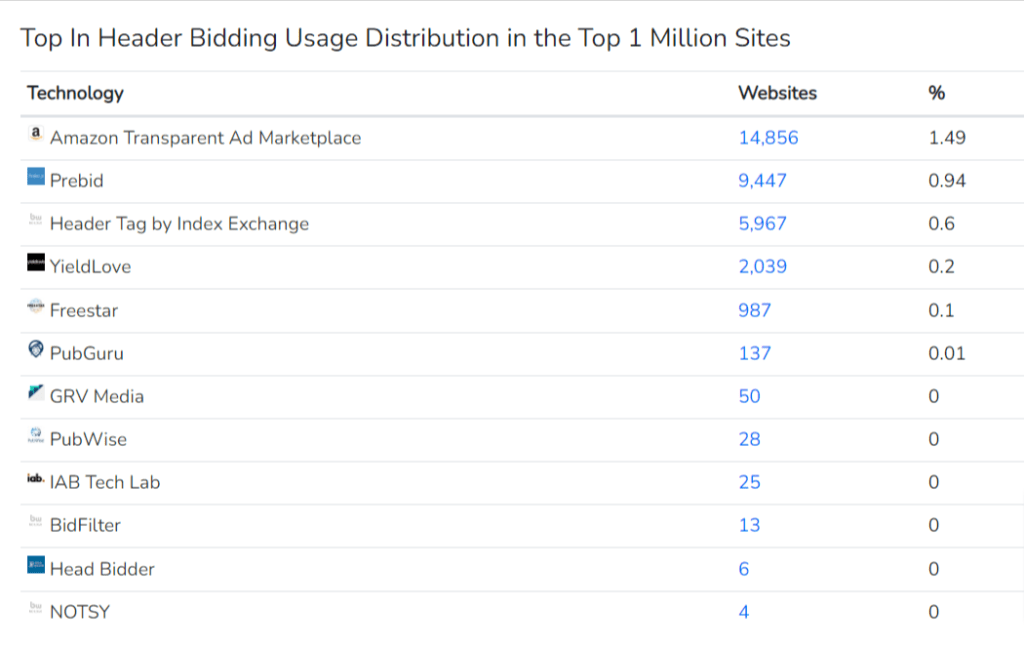Click the PubGuru shield icon

36,350
